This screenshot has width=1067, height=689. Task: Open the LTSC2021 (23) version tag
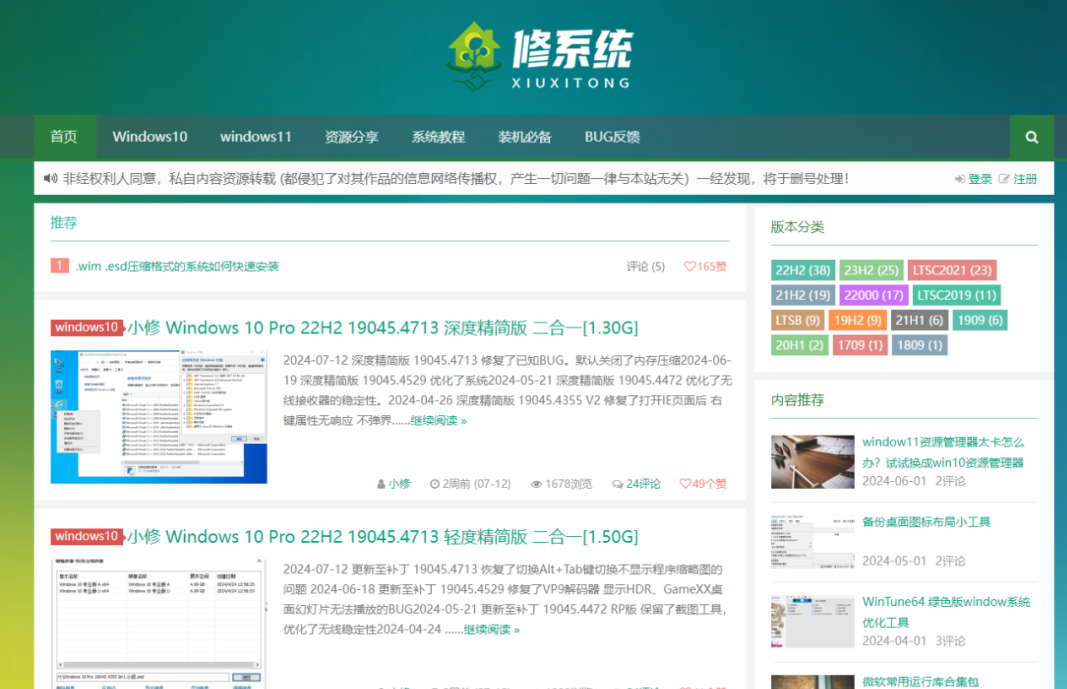coord(952,270)
